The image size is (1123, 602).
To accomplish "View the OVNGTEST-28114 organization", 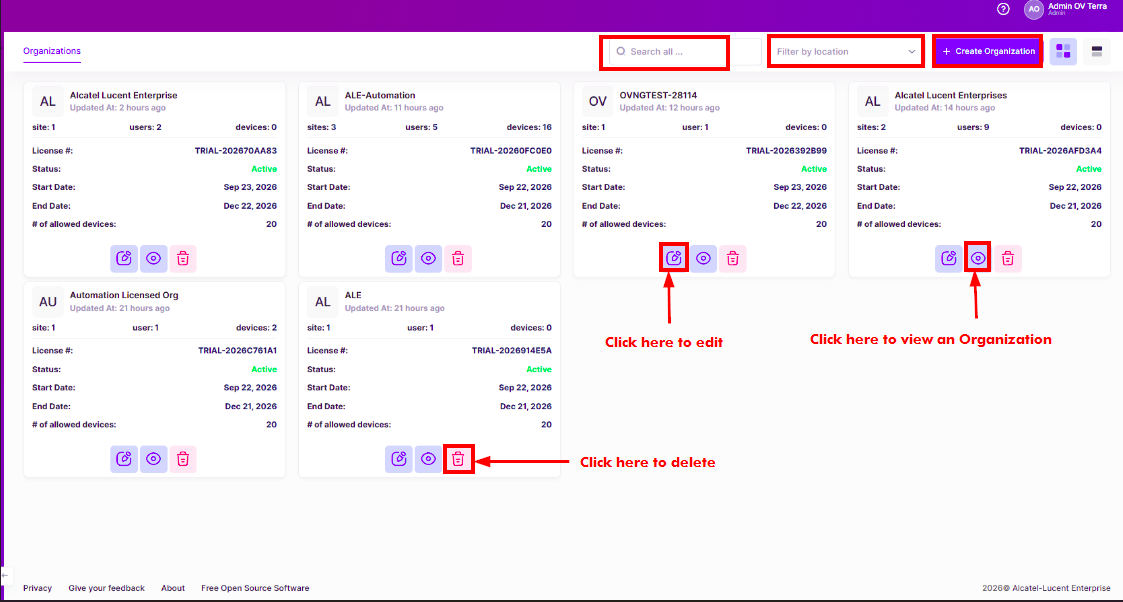I will [x=703, y=258].
